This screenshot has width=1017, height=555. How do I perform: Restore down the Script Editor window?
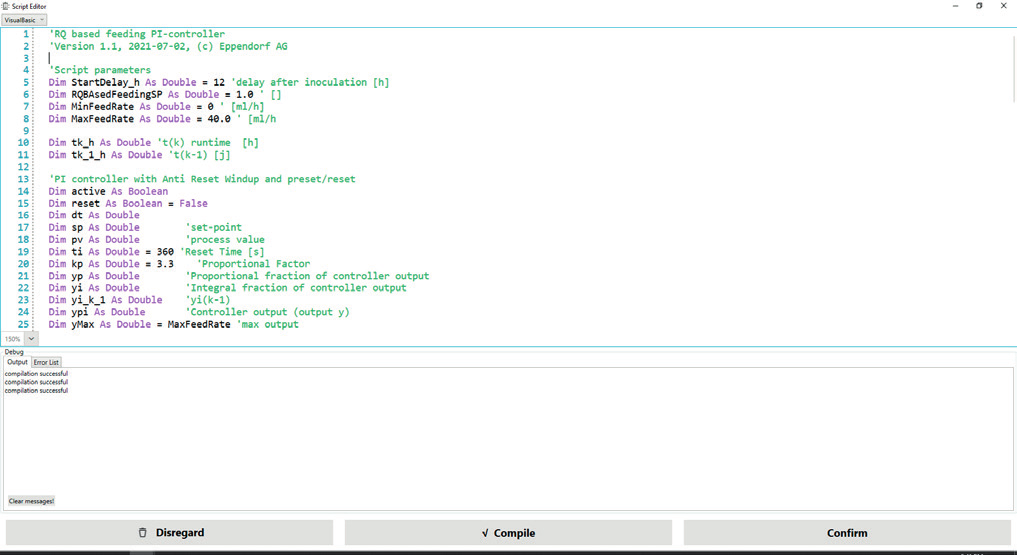pos(979,6)
